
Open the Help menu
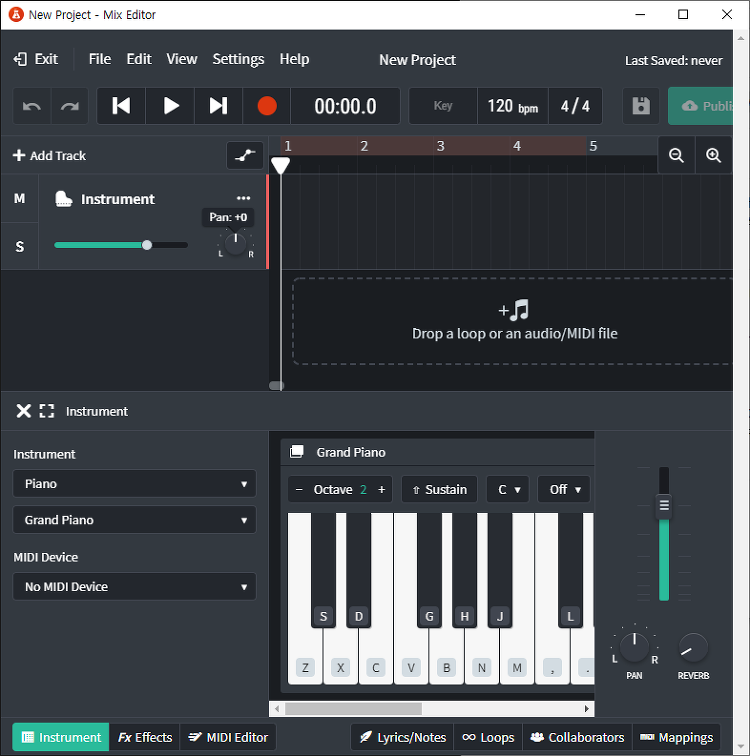click(x=294, y=59)
